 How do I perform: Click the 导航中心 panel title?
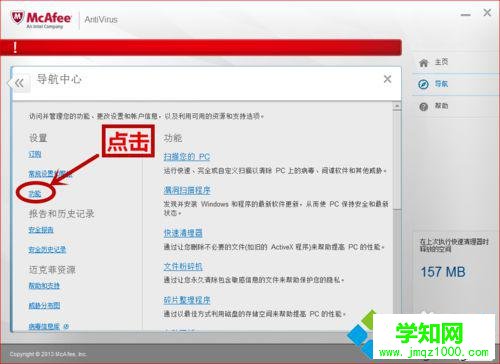tap(59, 79)
